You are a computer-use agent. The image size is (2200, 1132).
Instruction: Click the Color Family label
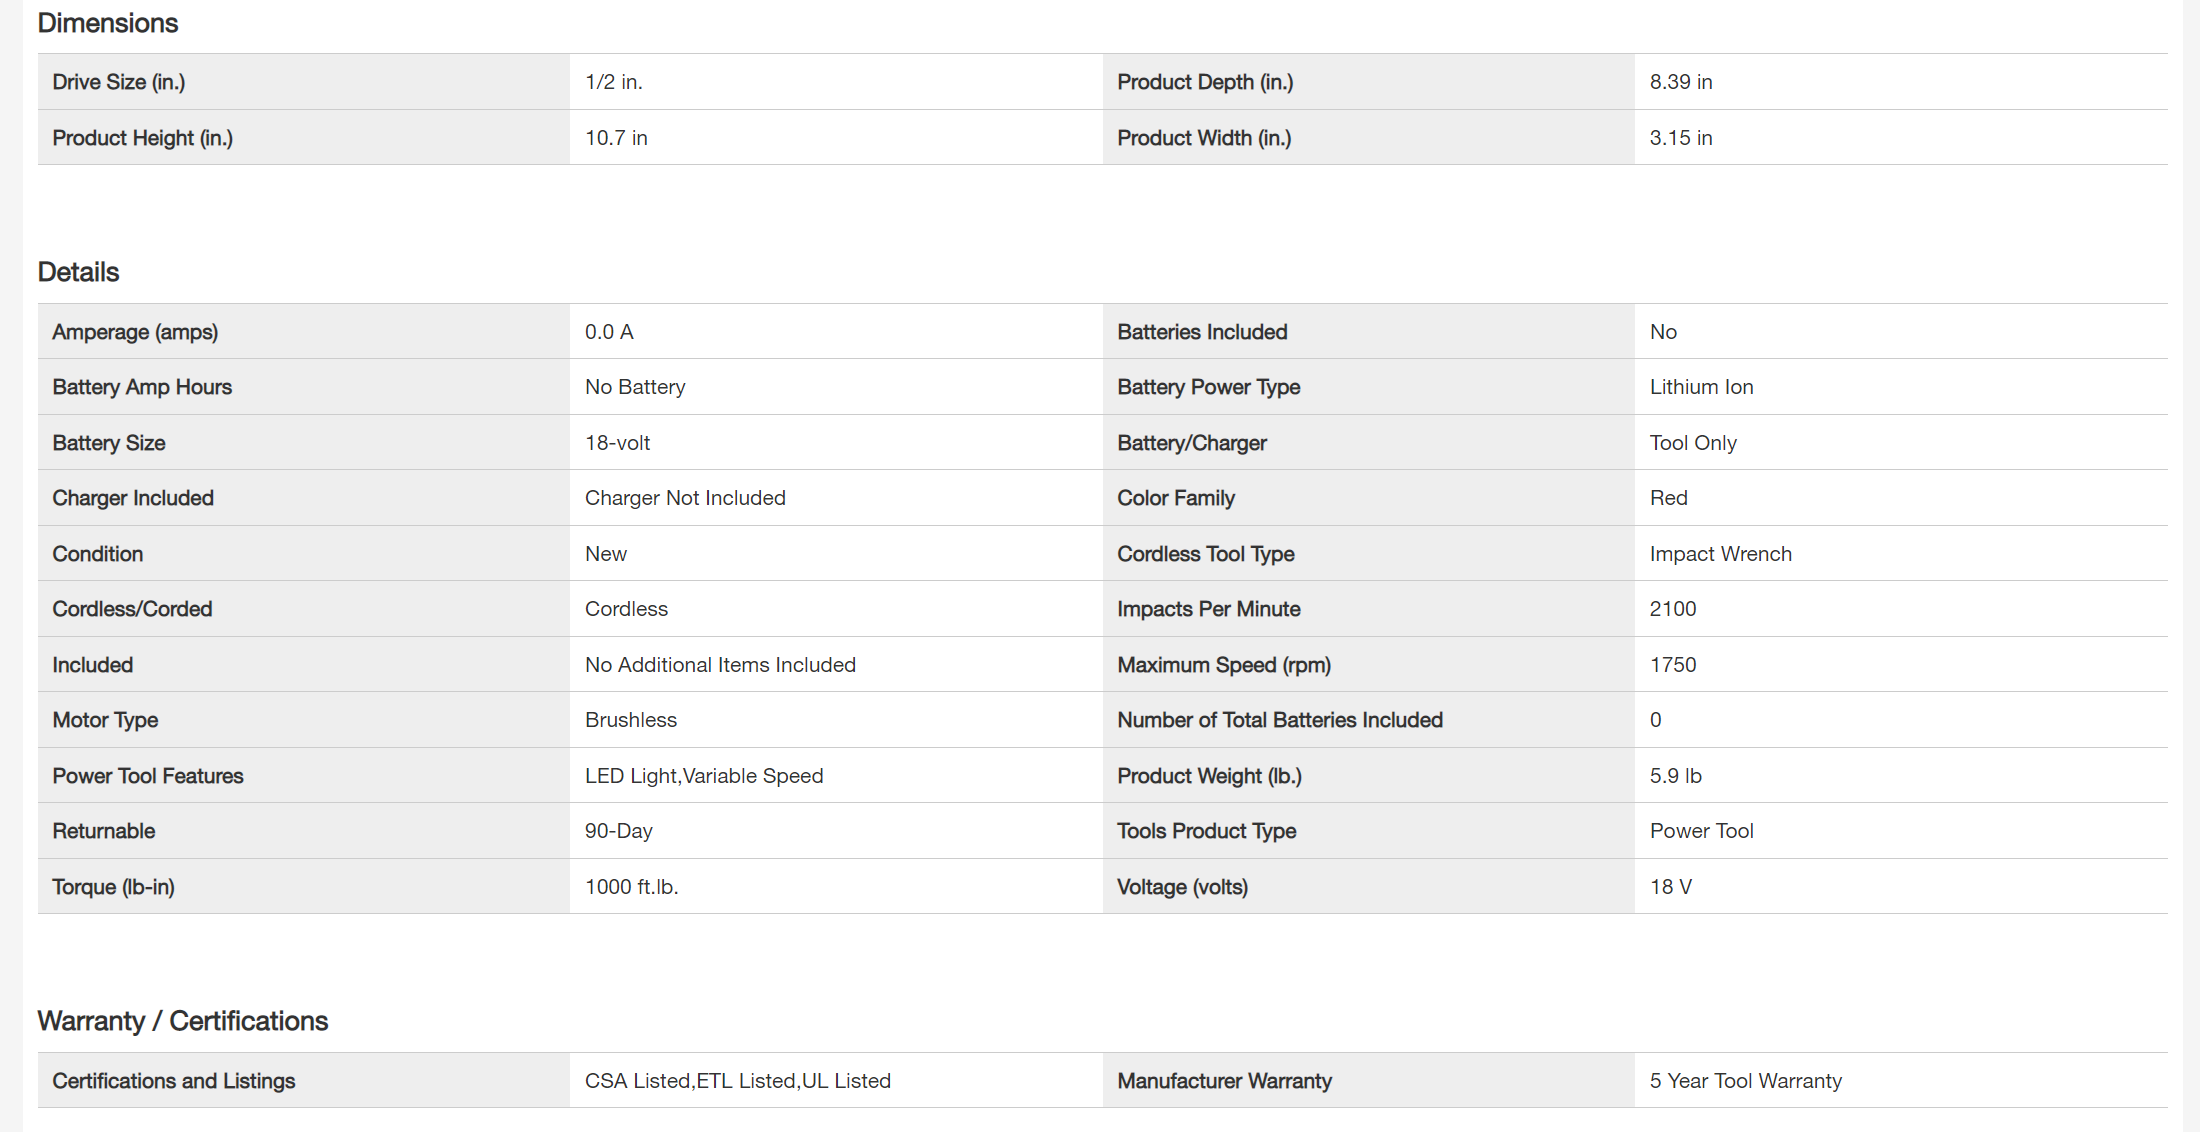(1176, 498)
